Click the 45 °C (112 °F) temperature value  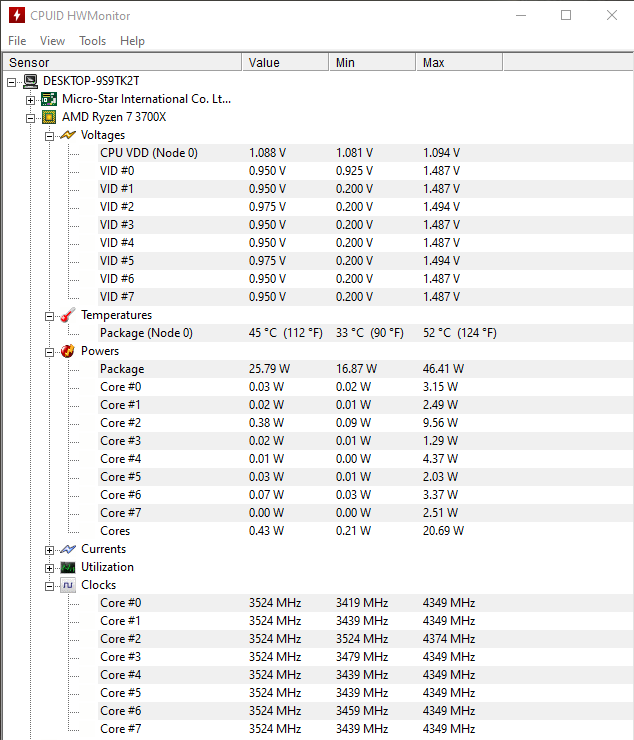286,333
